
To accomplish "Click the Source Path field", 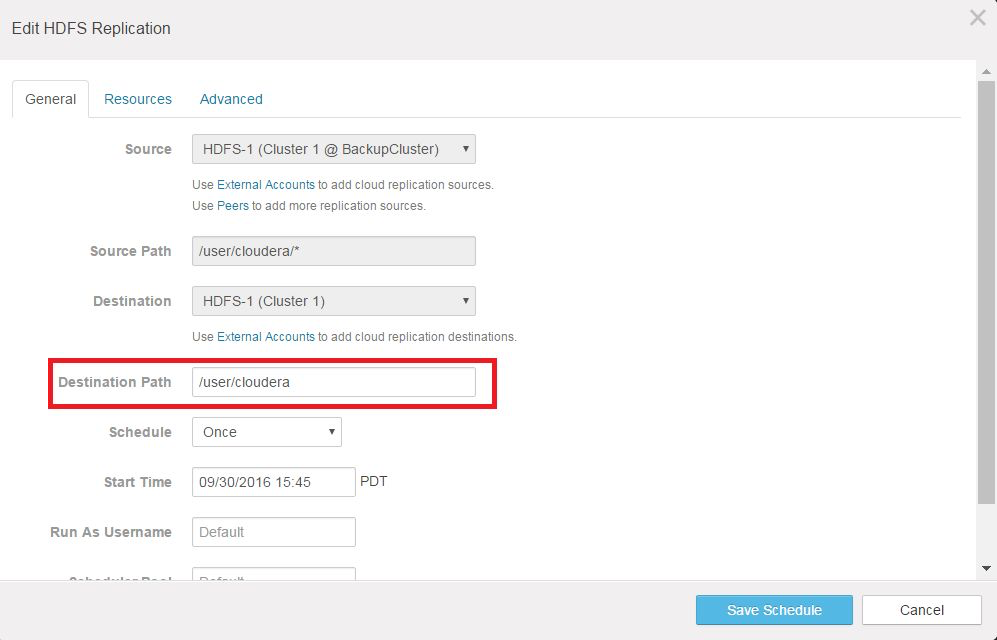I will (x=333, y=251).
